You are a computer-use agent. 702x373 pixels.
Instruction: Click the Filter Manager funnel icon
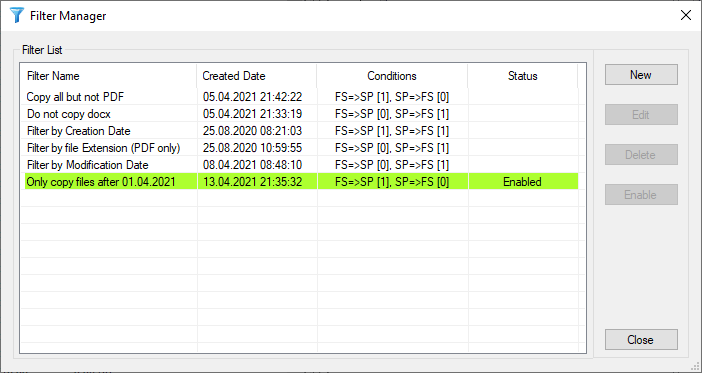(x=16, y=16)
